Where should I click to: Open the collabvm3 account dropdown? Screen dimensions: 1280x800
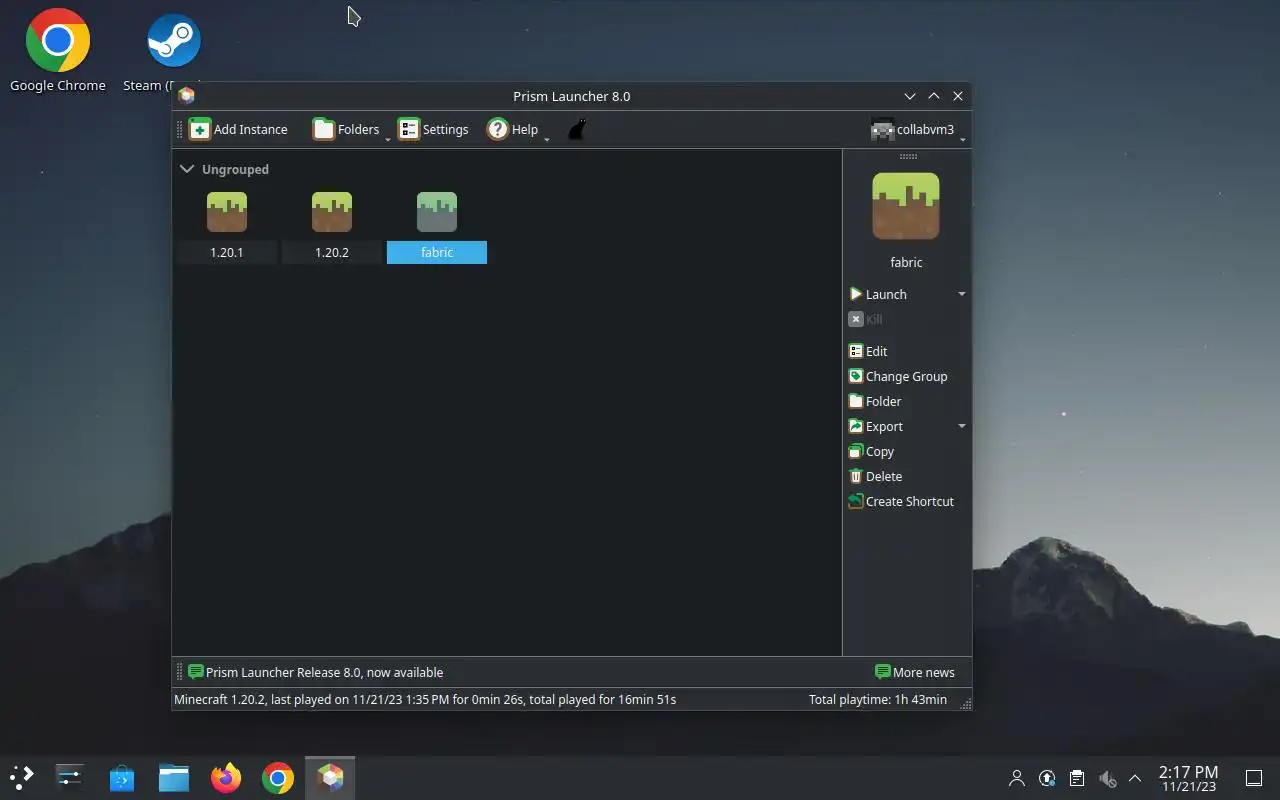[918, 129]
